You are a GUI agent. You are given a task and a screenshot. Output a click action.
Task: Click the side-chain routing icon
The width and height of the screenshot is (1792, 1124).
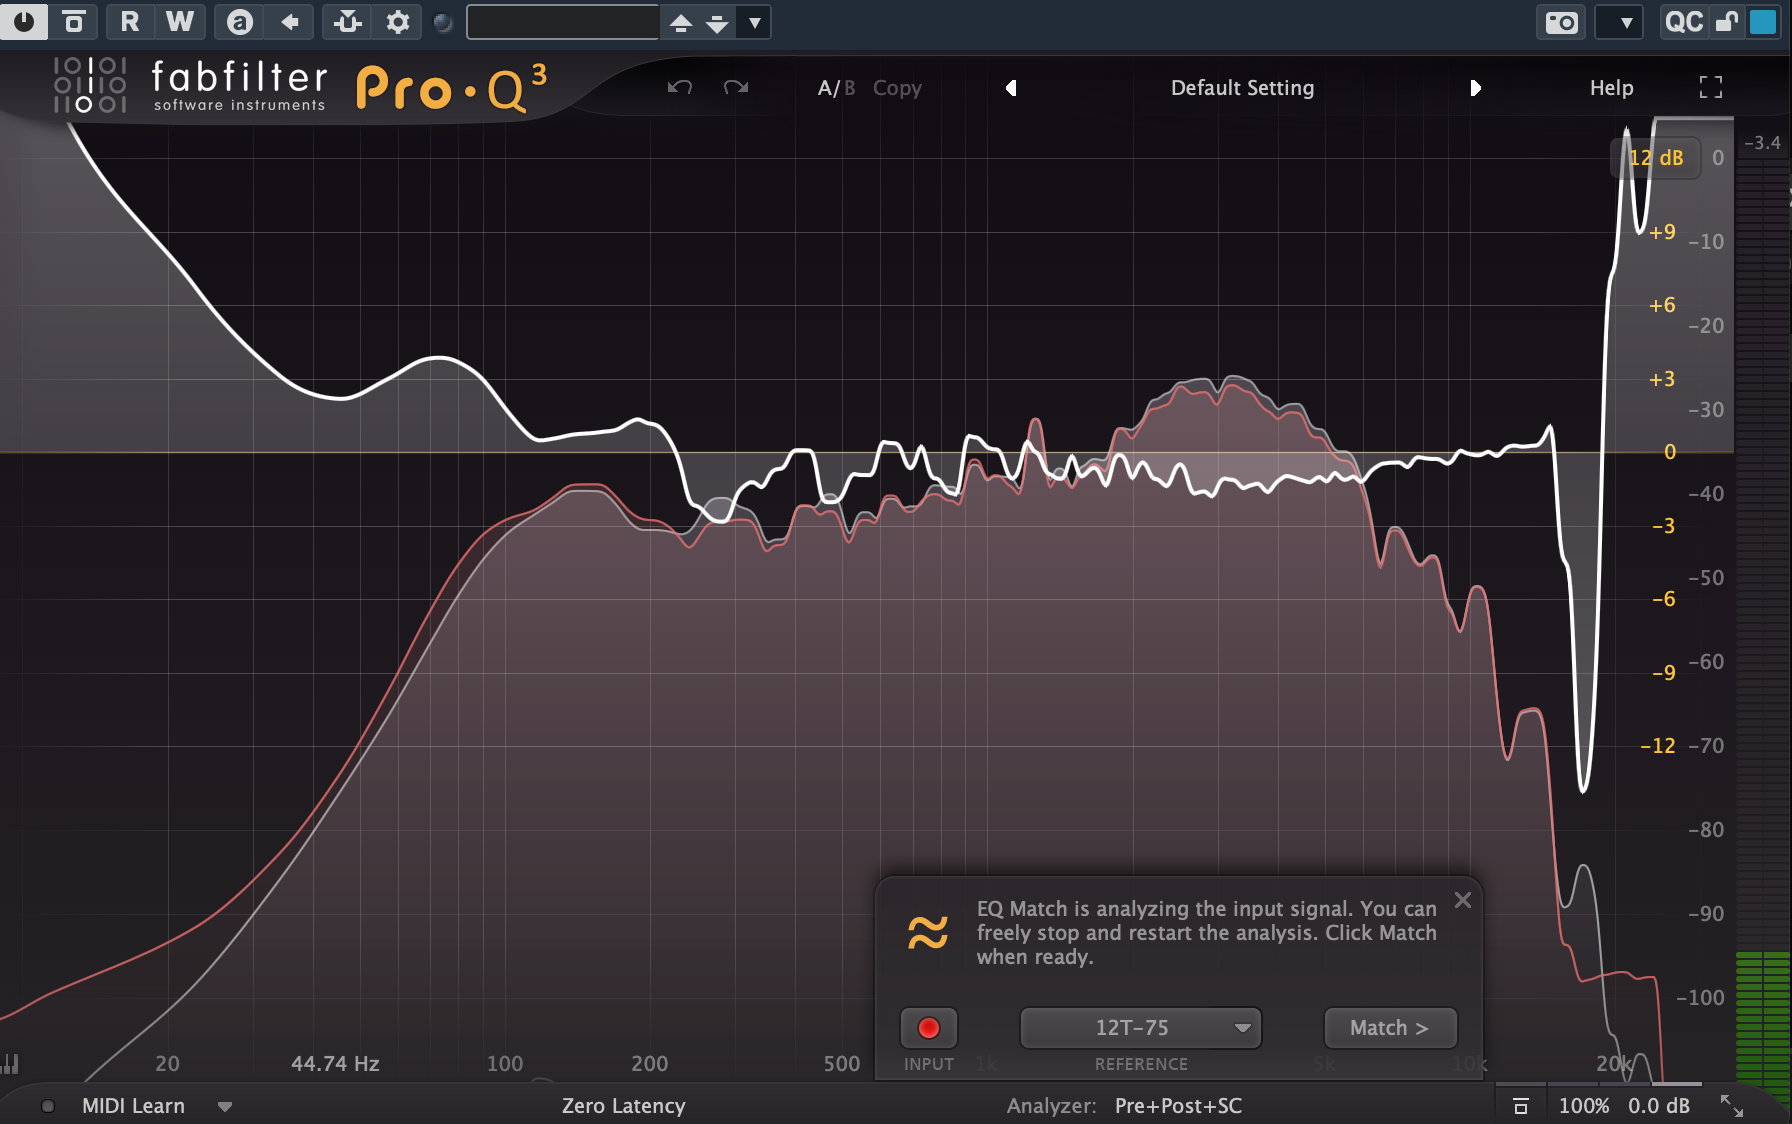[x=348, y=21]
